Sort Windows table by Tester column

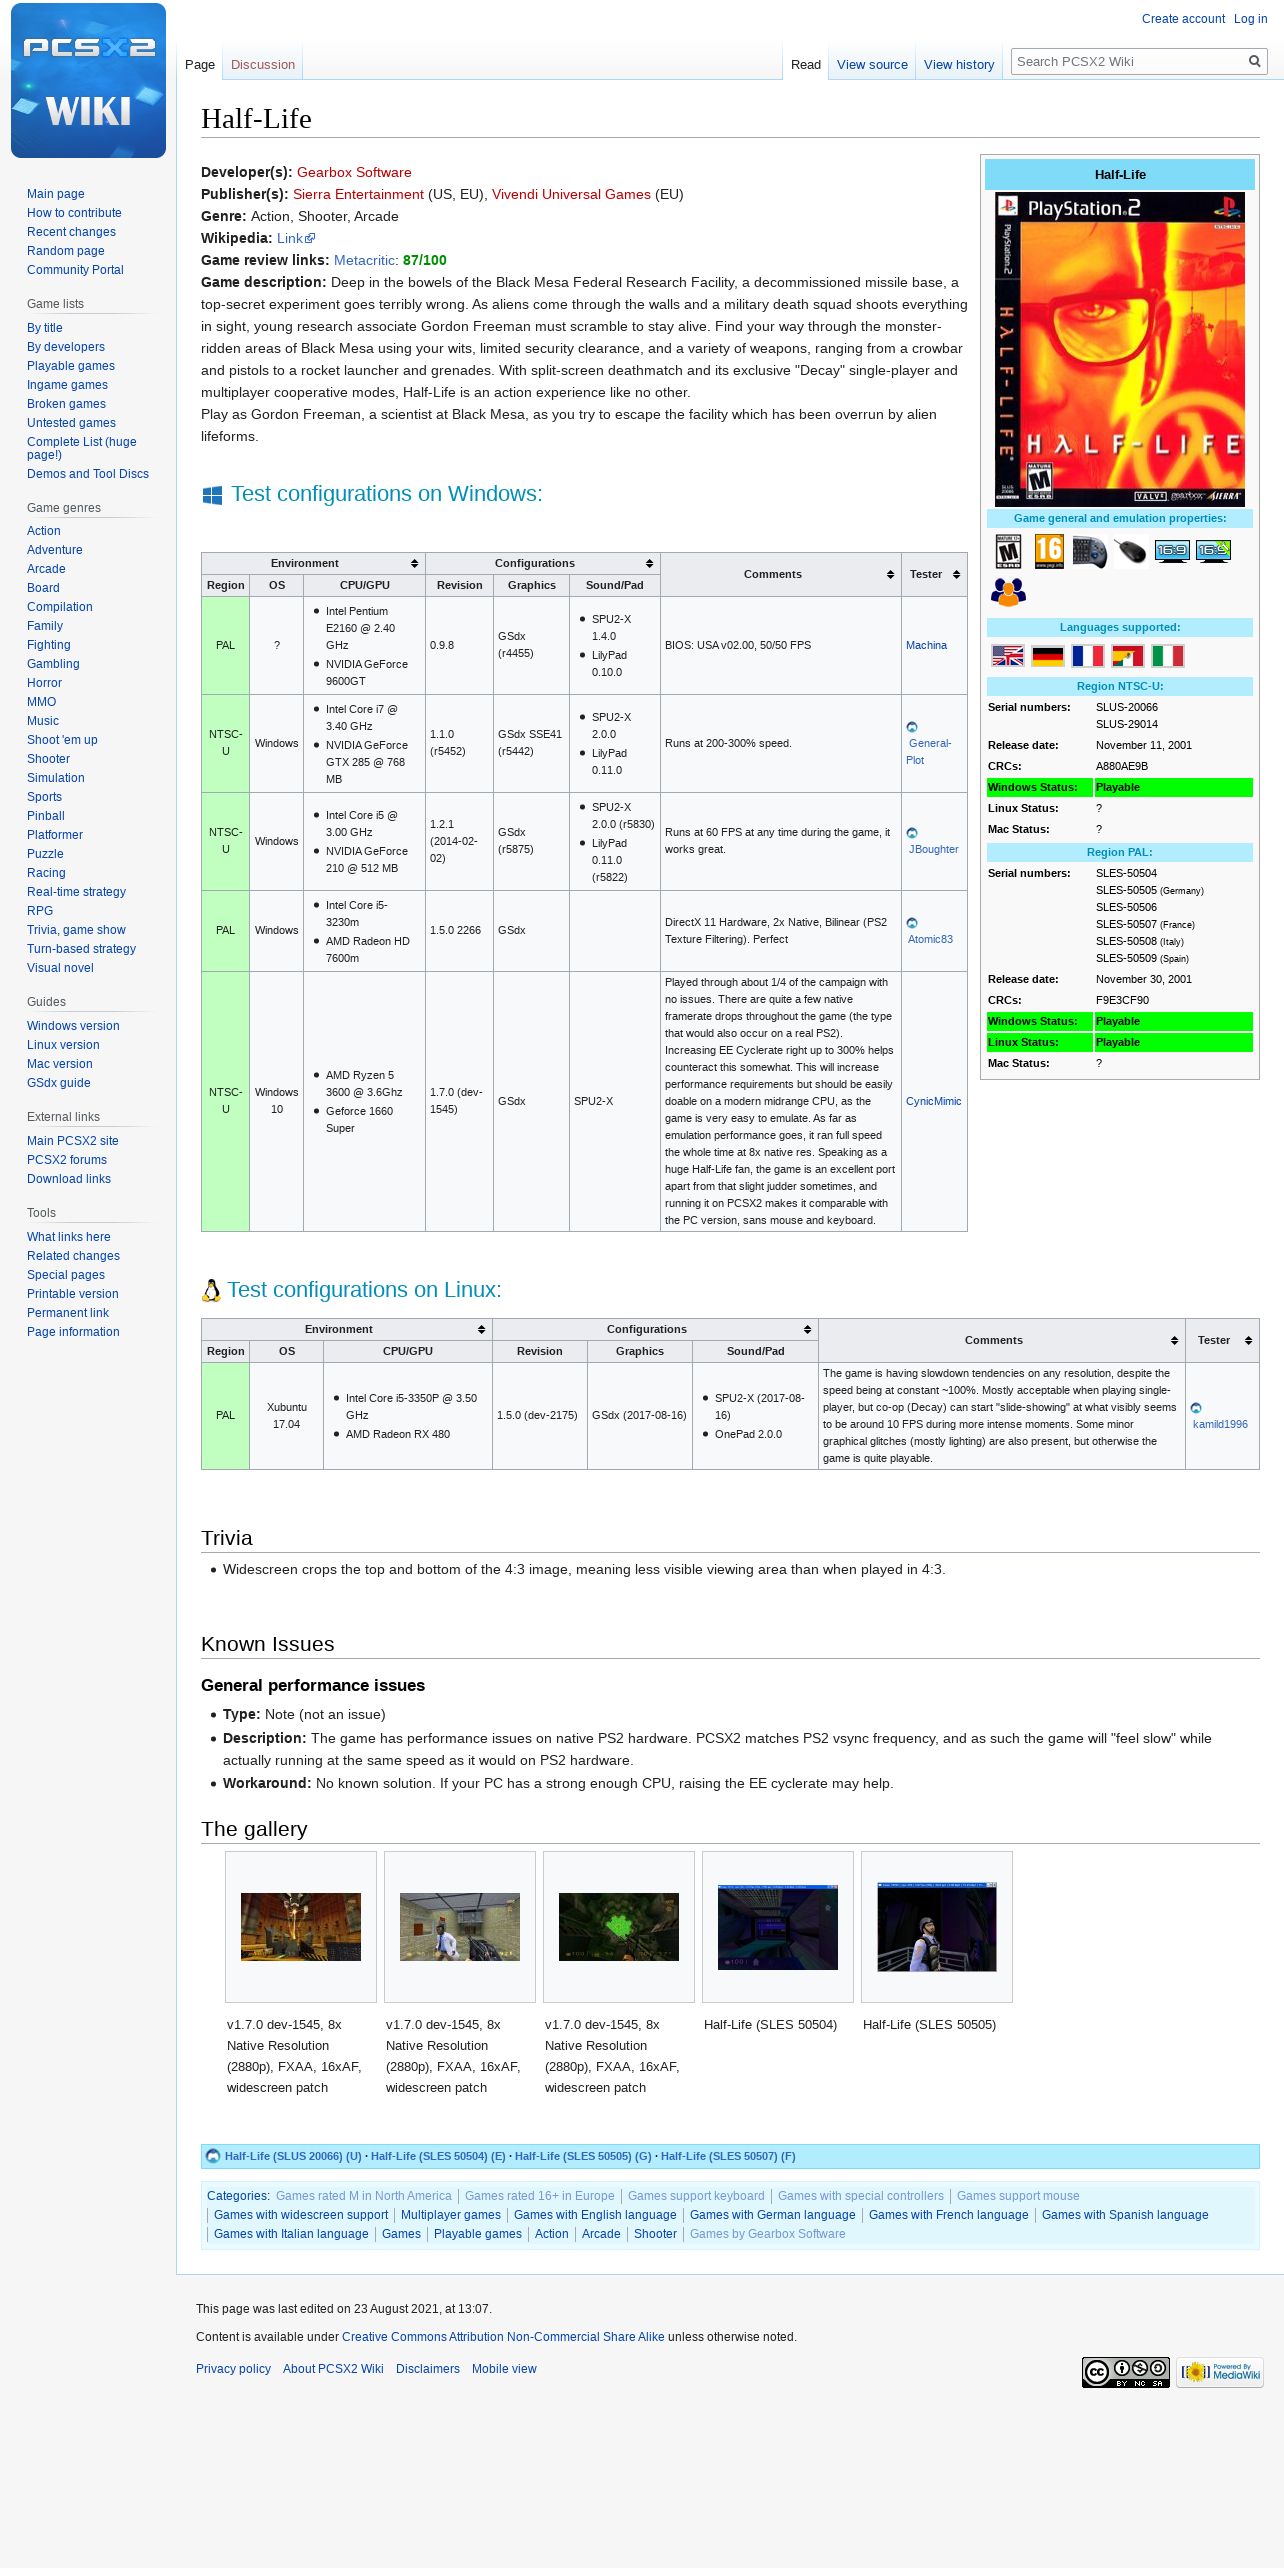(x=934, y=574)
